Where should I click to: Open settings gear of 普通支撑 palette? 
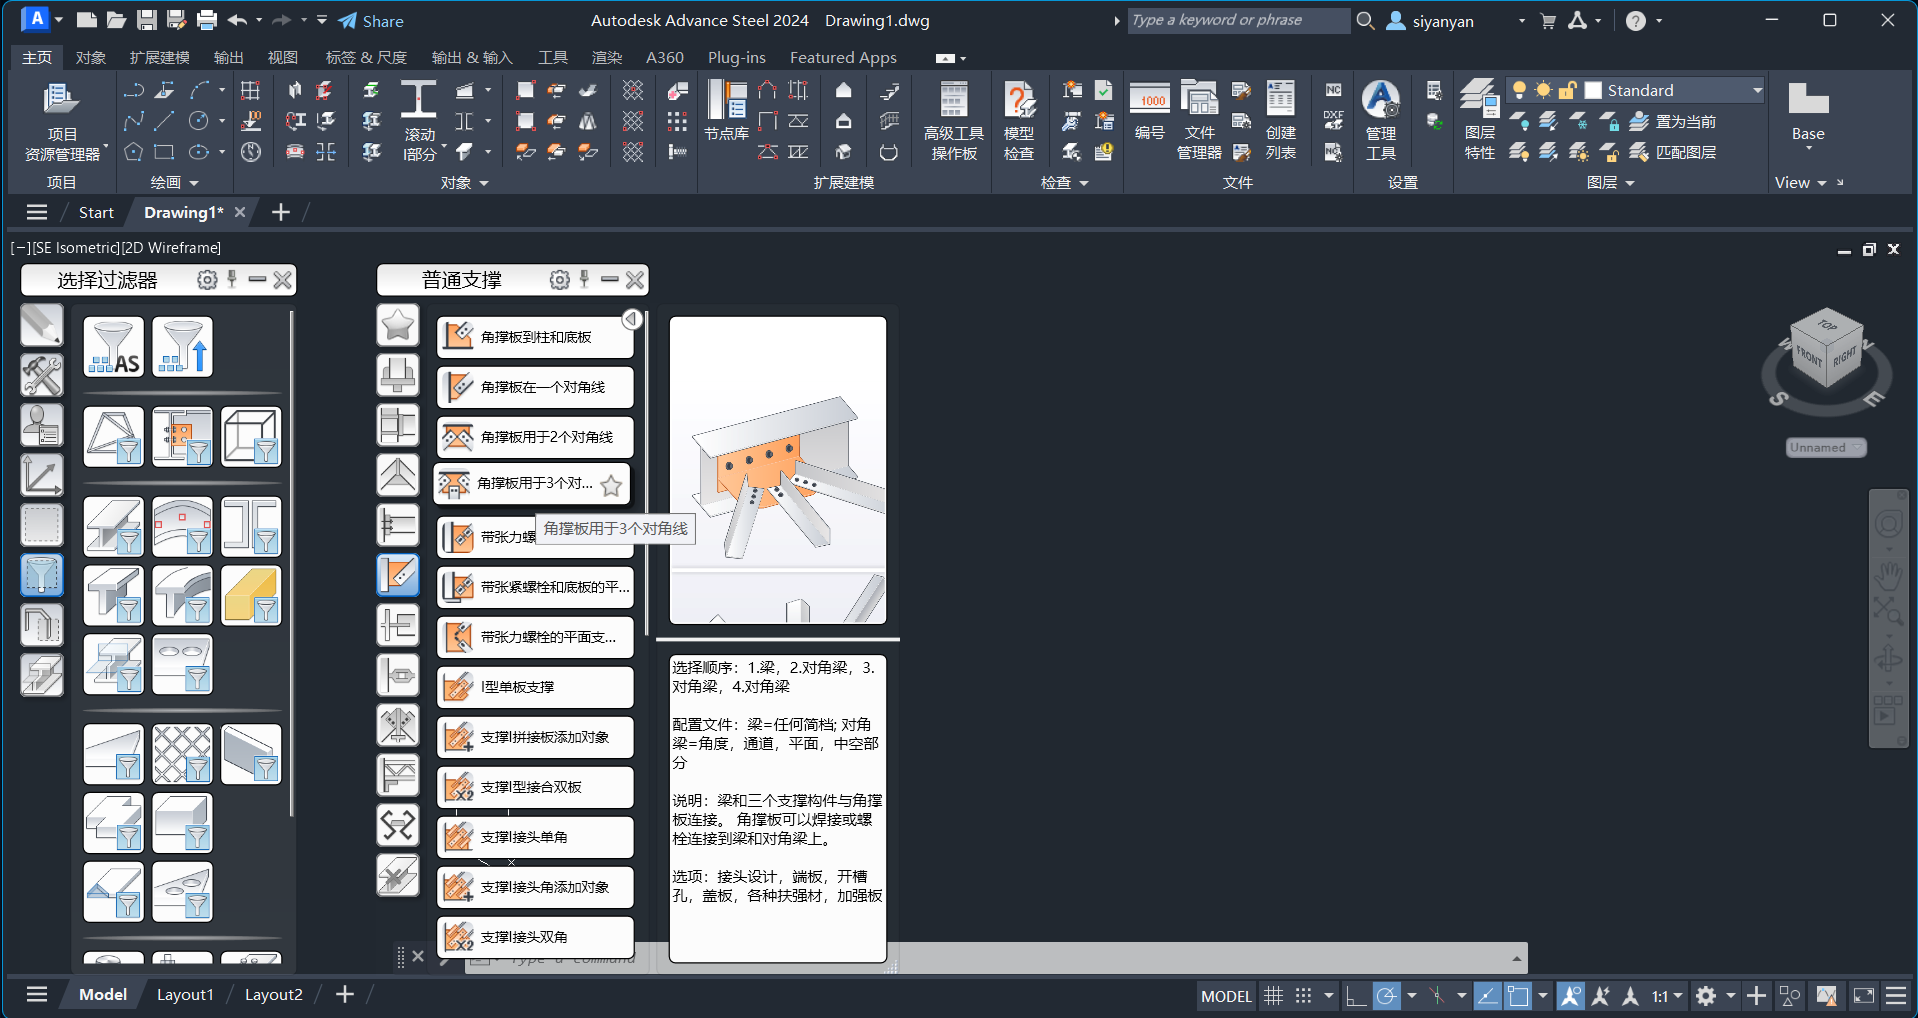pos(560,280)
